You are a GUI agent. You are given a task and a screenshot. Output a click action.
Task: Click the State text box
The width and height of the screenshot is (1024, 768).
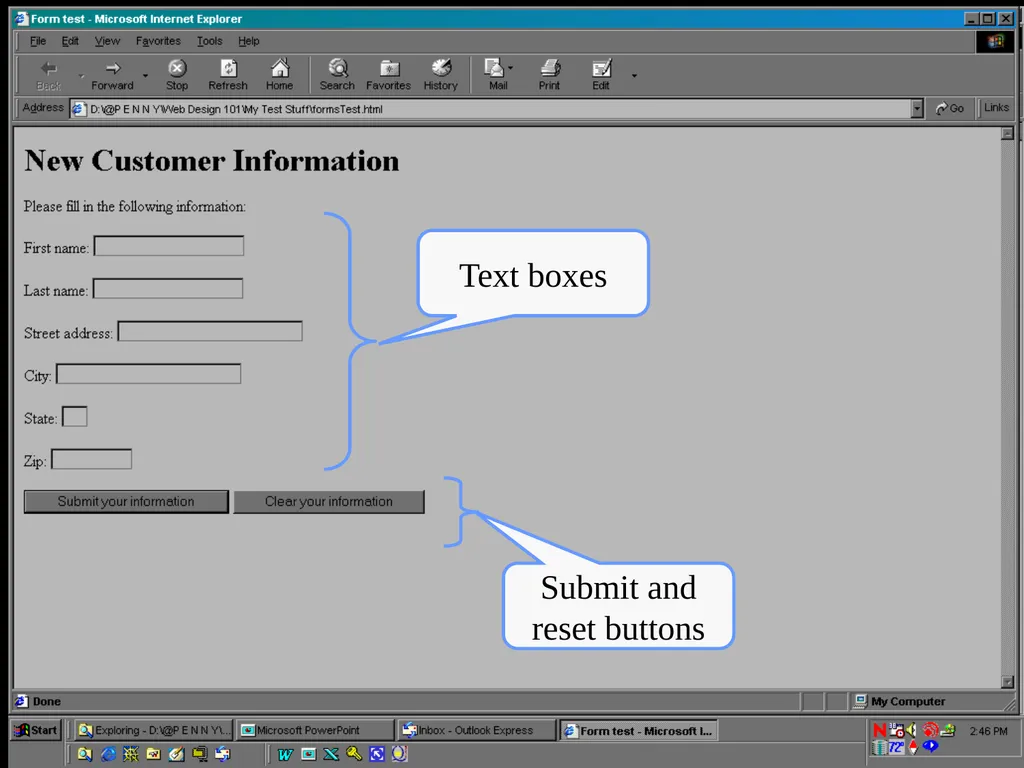74,417
